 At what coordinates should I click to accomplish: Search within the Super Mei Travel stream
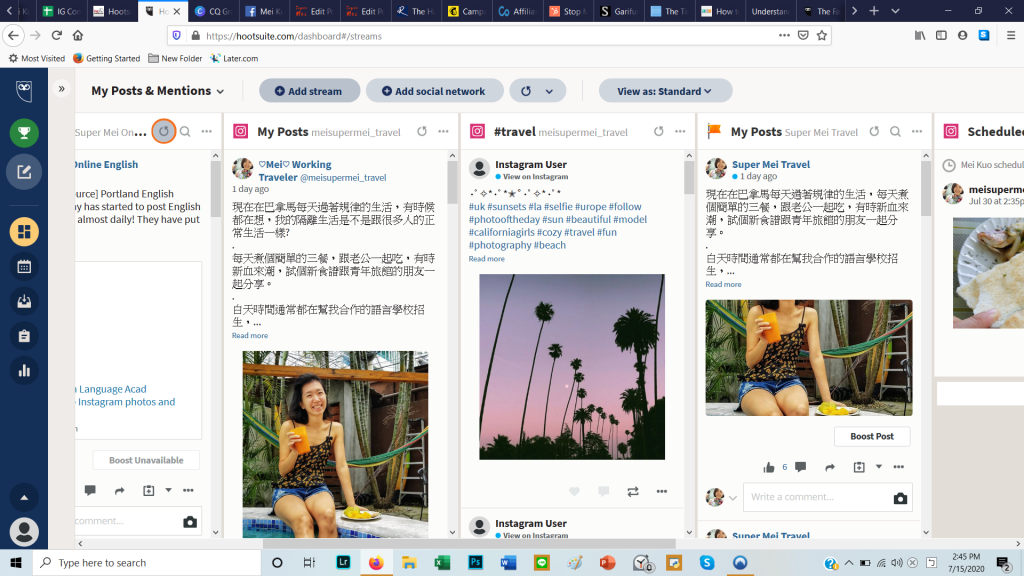pyautogui.click(x=895, y=131)
